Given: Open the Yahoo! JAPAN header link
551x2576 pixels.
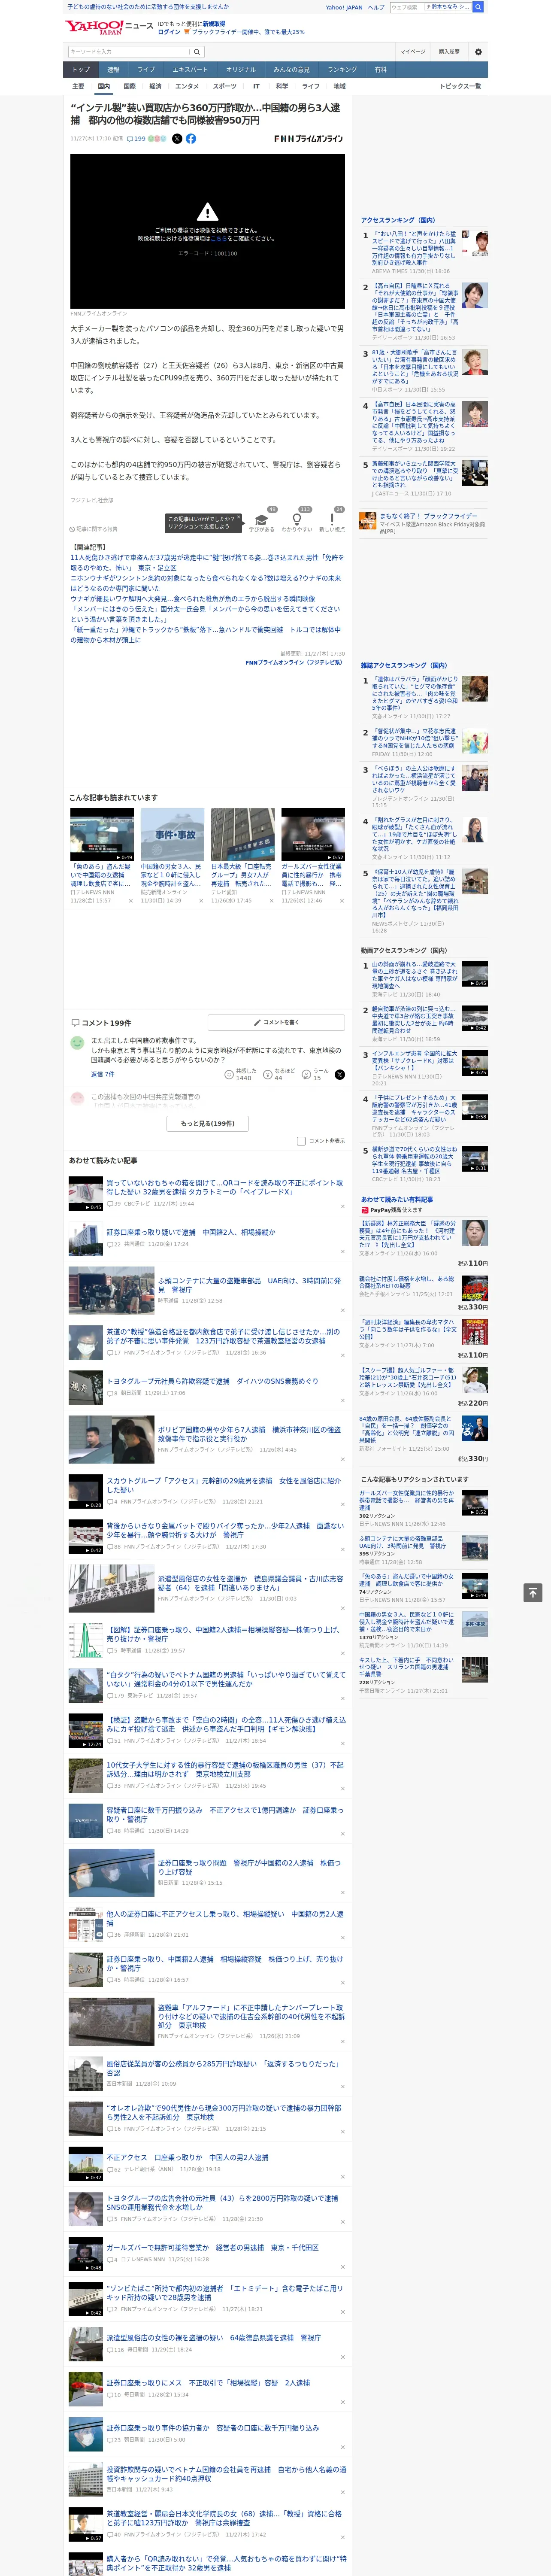Looking at the screenshot, I should tap(344, 7).
